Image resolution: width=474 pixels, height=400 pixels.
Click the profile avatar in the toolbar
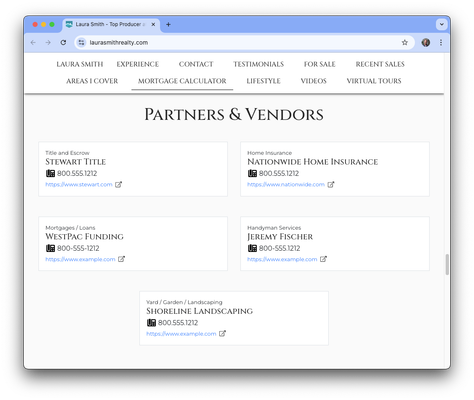click(x=426, y=42)
